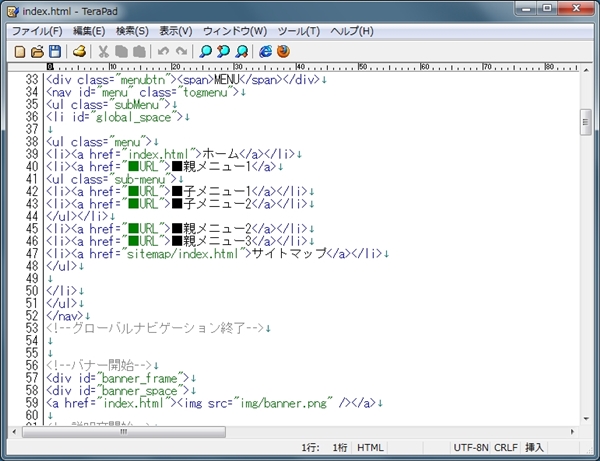Open the ウィンドウ(W) menu

[x=235, y=31]
